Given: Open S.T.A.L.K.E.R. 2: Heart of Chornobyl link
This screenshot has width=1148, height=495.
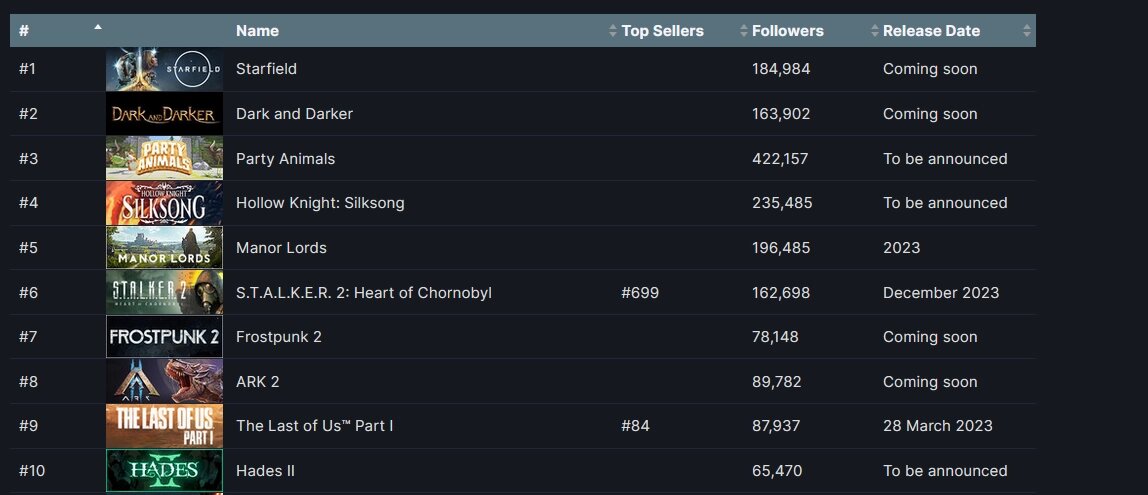Looking at the screenshot, I should (364, 293).
